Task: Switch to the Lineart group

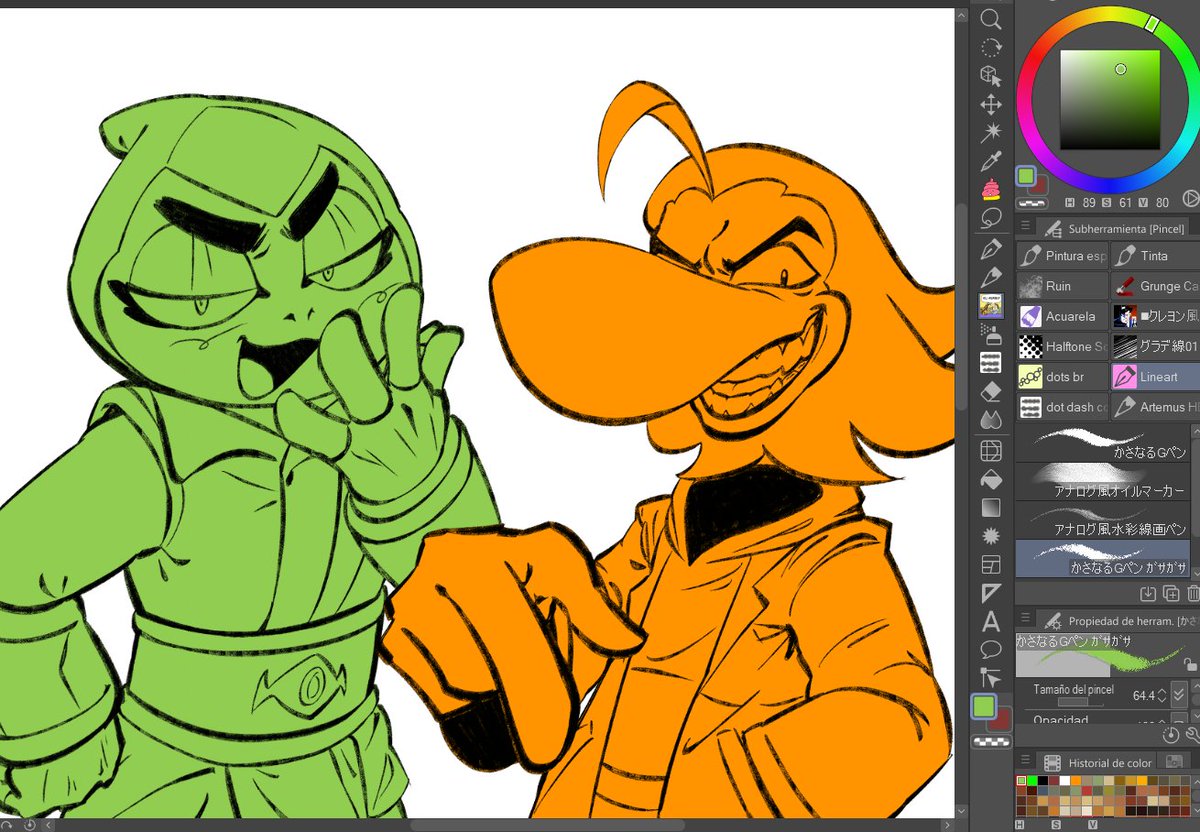Action: (x=1155, y=377)
